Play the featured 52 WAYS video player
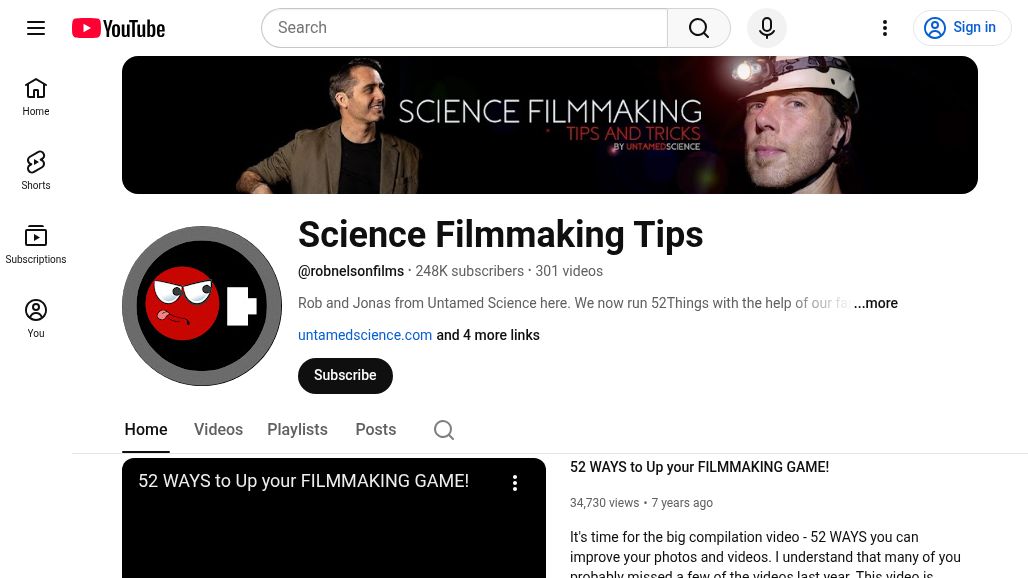This screenshot has height=578, width=1028. point(334,518)
